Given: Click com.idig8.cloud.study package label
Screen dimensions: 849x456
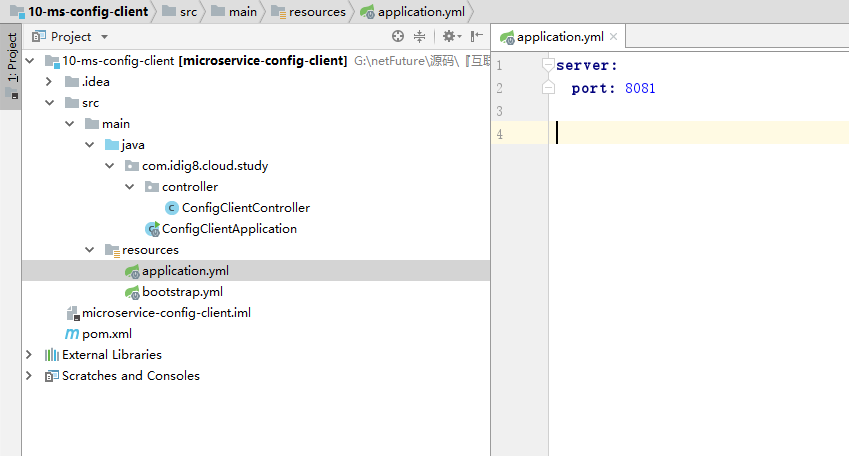Looking at the screenshot, I should point(205,166).
